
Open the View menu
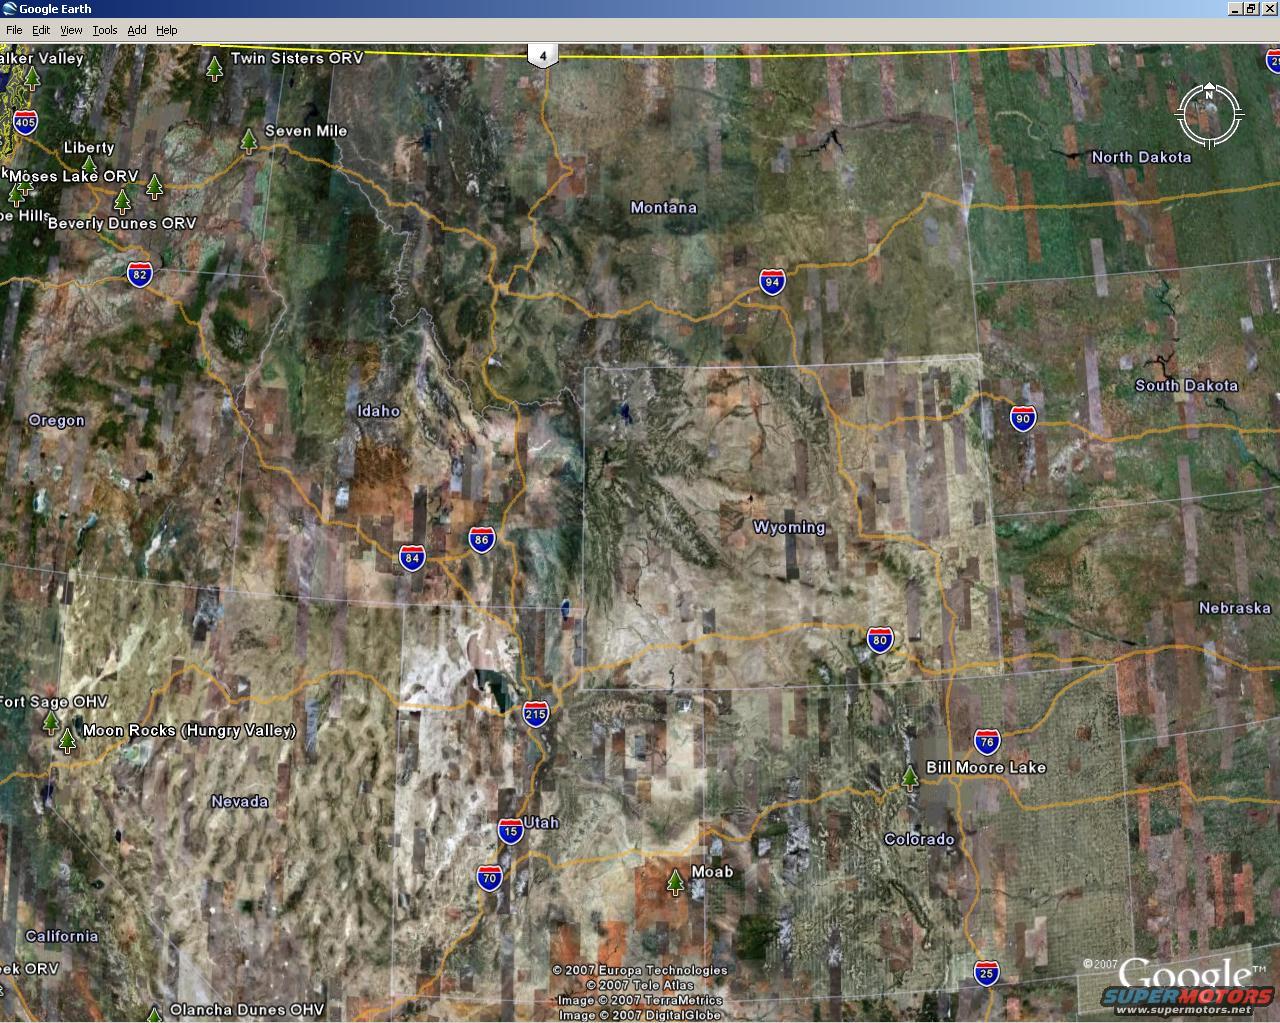[71, 30]
